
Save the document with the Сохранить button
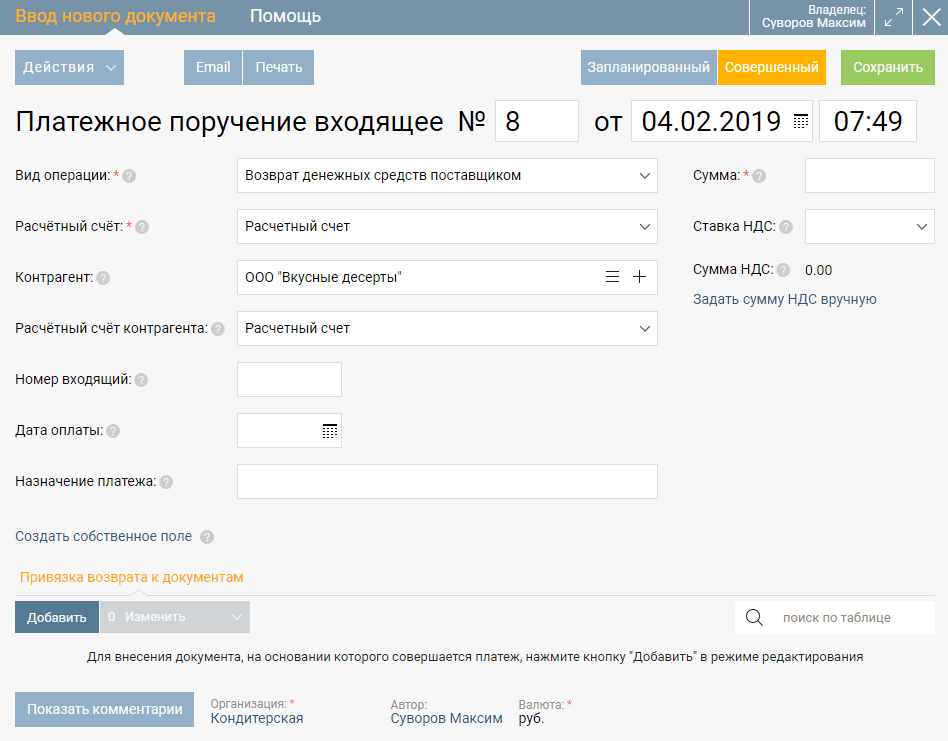click(x=888, y=67)
